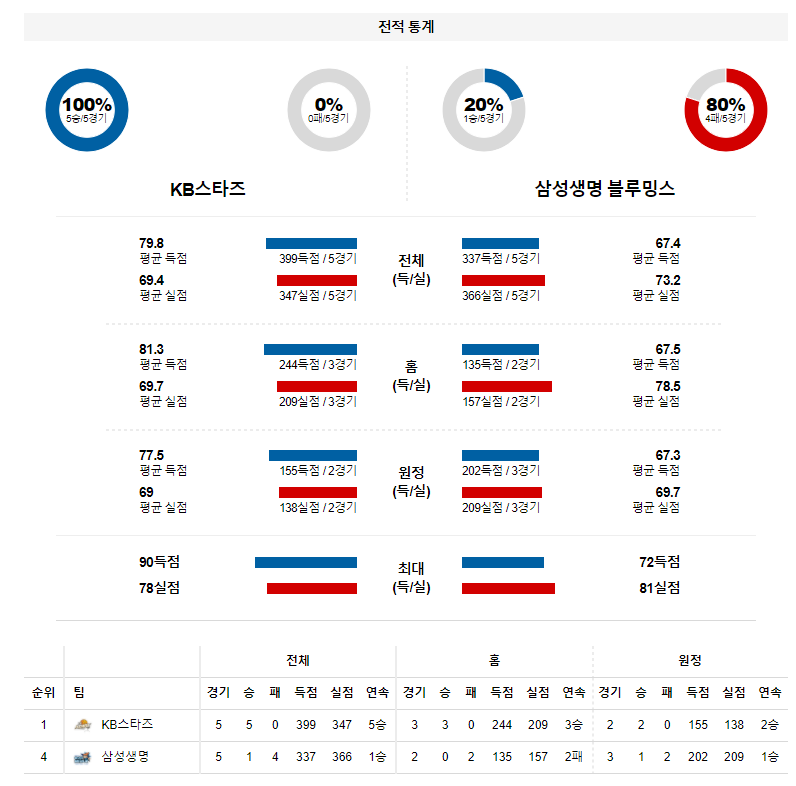The width and height of the screenshot is (796, 786).
Task: Select the 원정 column group header
Action: pos(690,661)
